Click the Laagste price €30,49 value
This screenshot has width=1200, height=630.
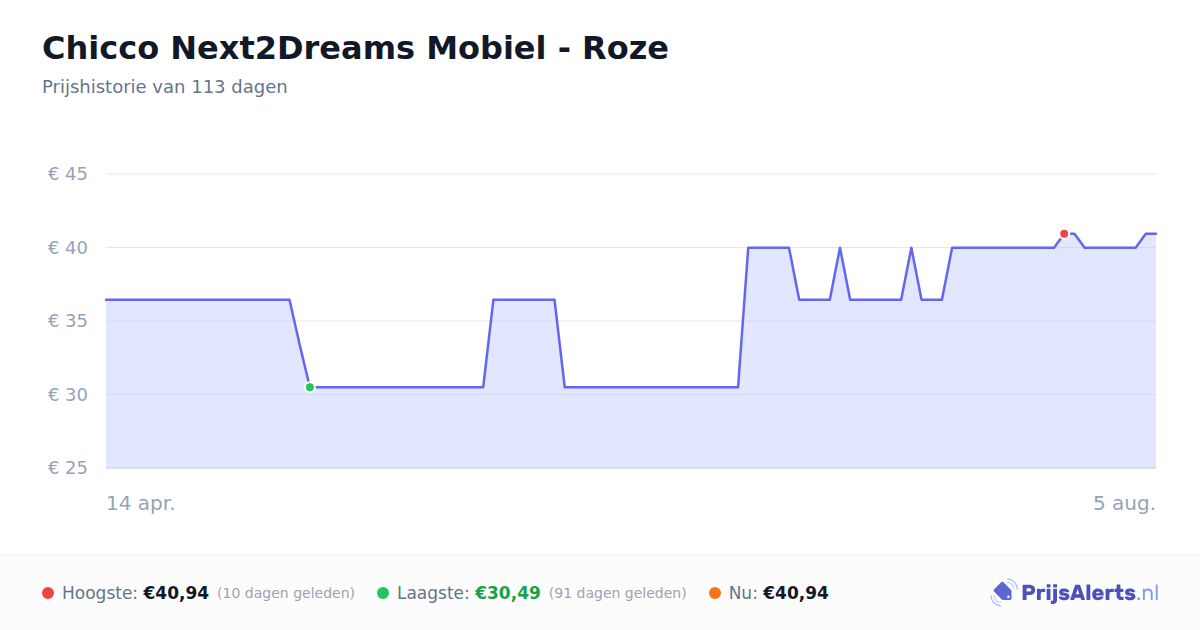coord(508,593)
